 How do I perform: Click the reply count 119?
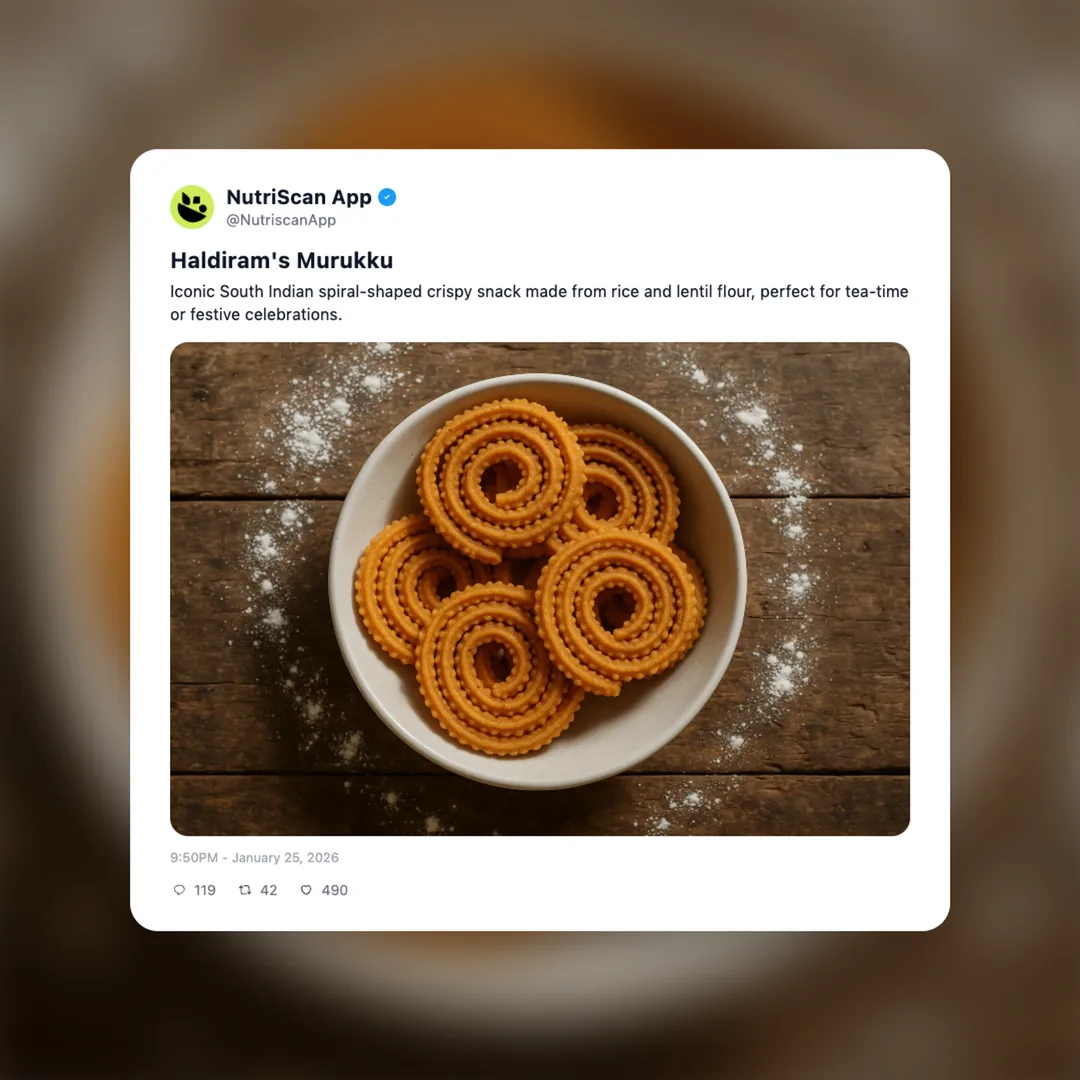(205, 890)
